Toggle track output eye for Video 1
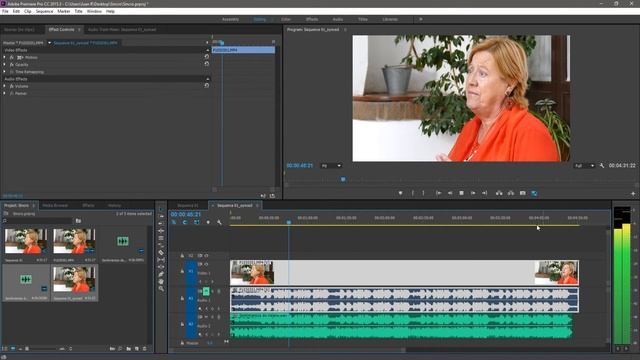640x360 pixels. (206, 264)
